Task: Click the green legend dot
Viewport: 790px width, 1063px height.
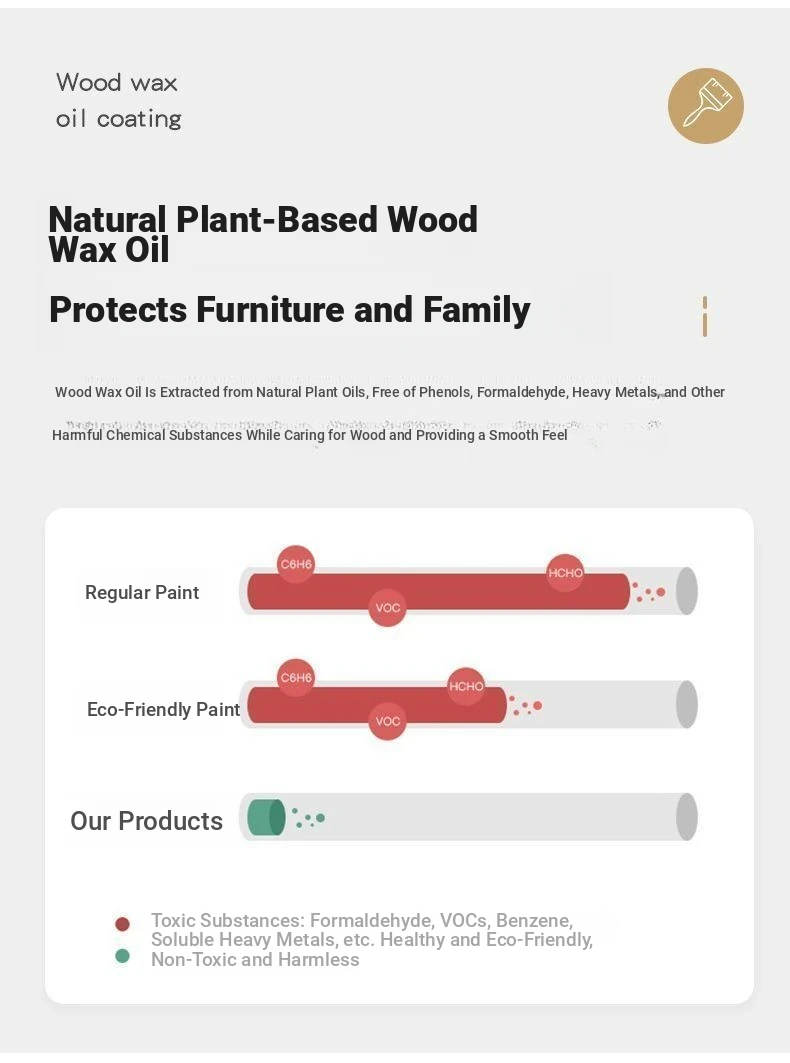Action: point(123,956)
